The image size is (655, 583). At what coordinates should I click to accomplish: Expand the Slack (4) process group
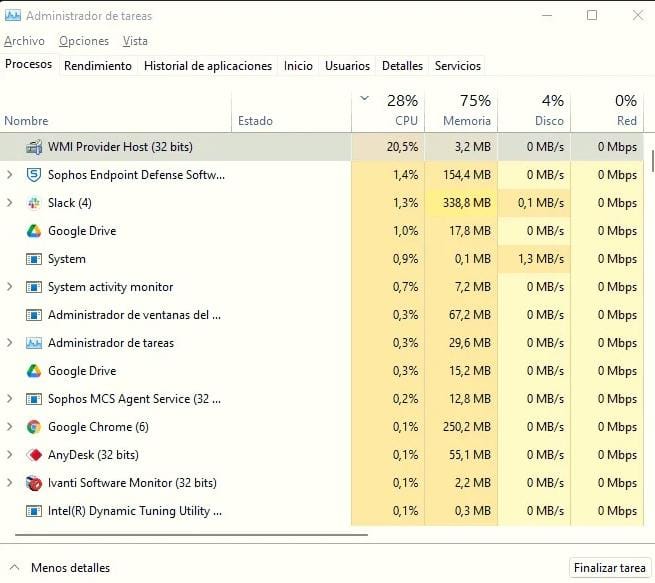click(x=10, y=203)
